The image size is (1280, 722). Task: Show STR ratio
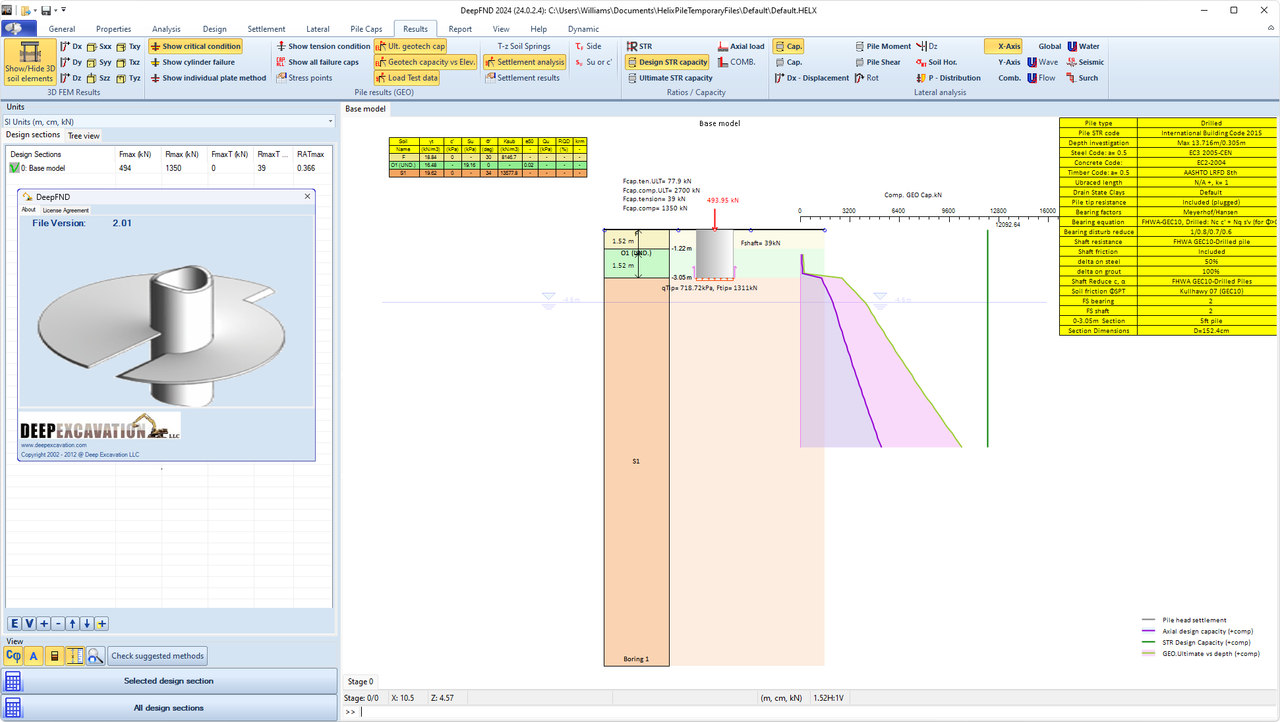pyautogui.click(x=639, y=46)
